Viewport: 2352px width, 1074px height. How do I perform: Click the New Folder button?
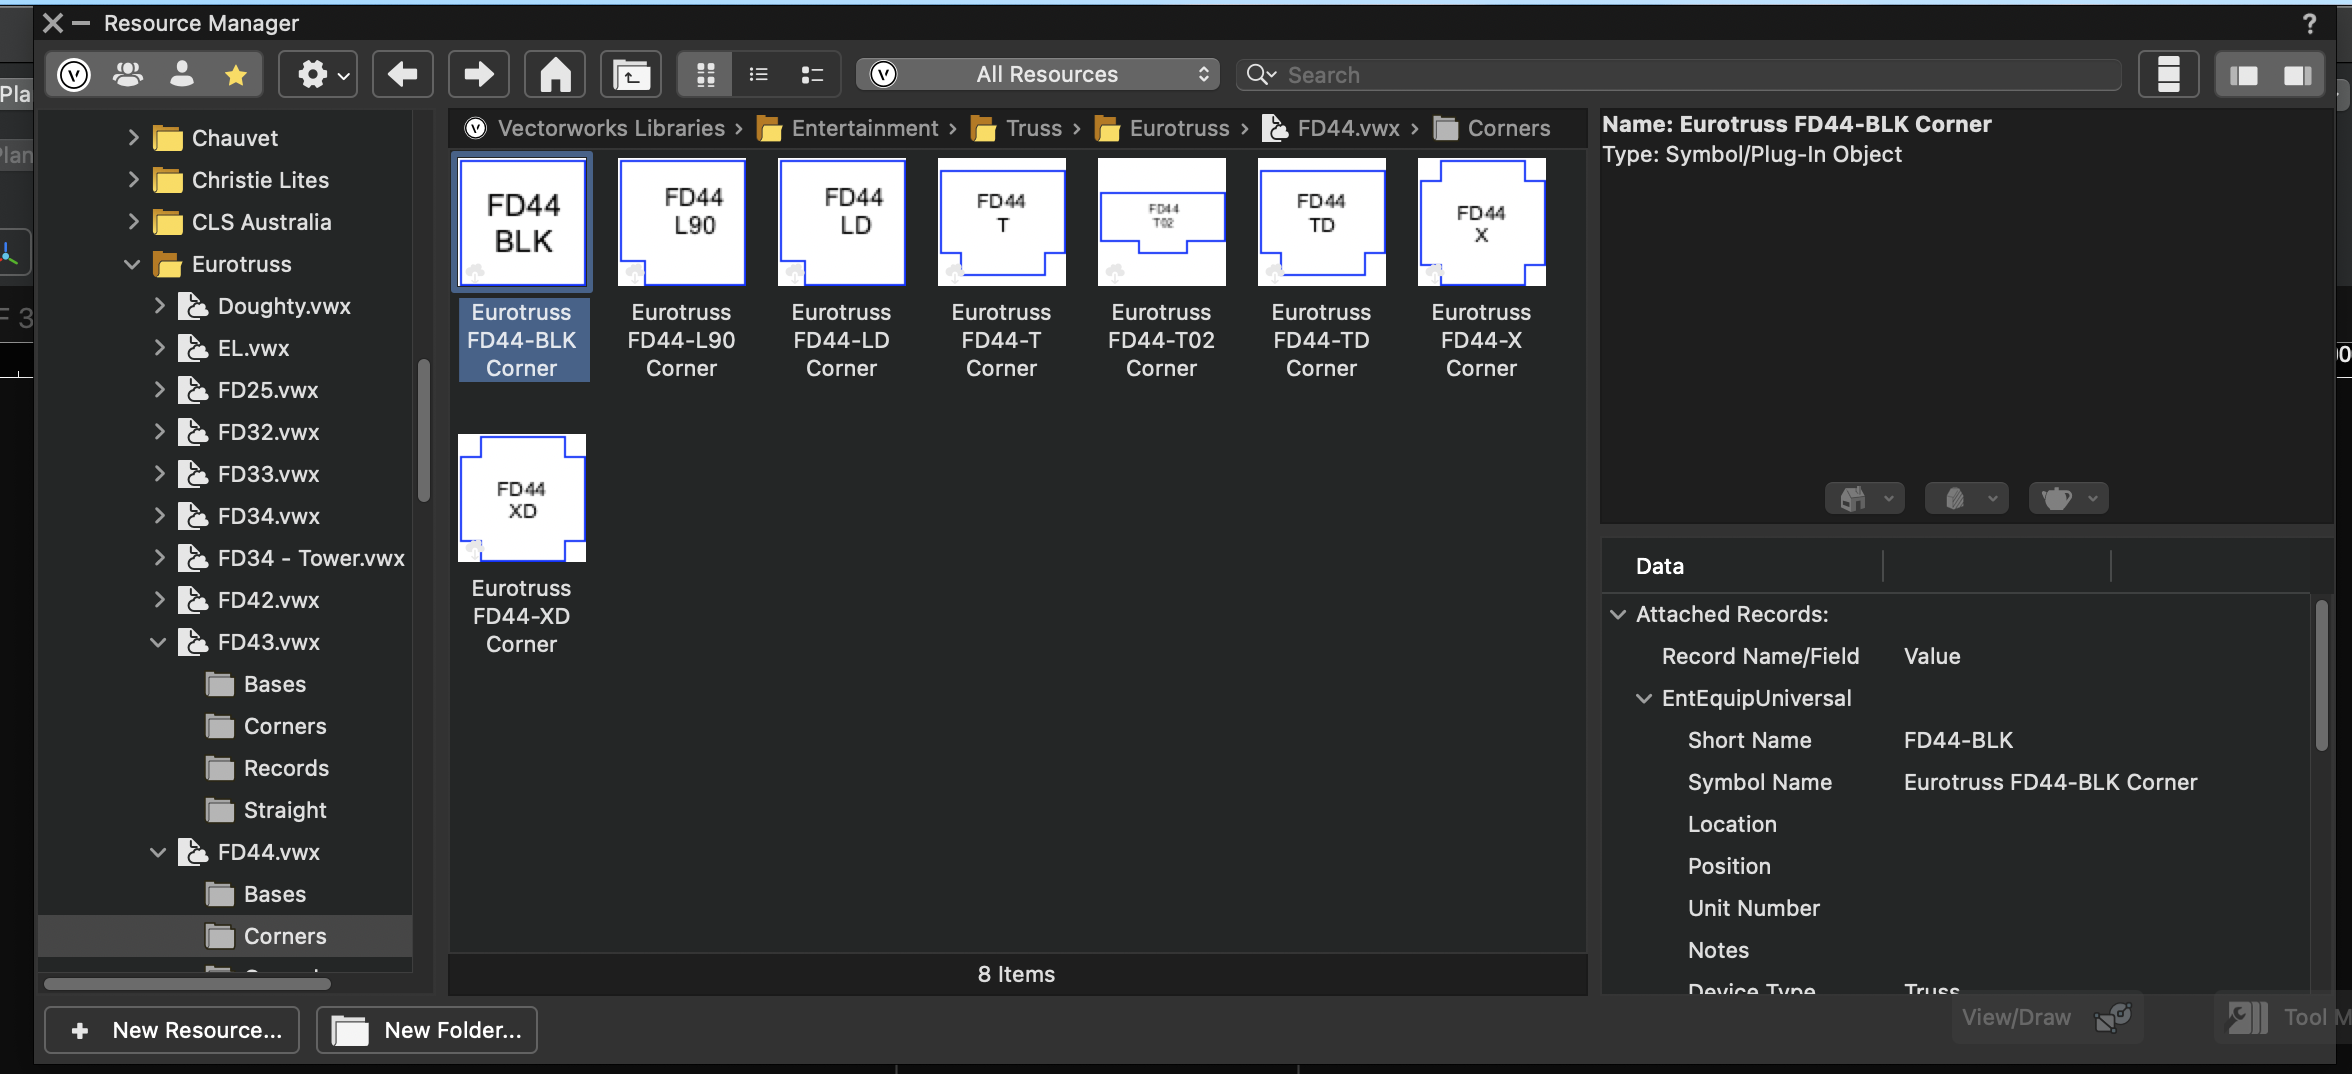tap(427, 1030)
